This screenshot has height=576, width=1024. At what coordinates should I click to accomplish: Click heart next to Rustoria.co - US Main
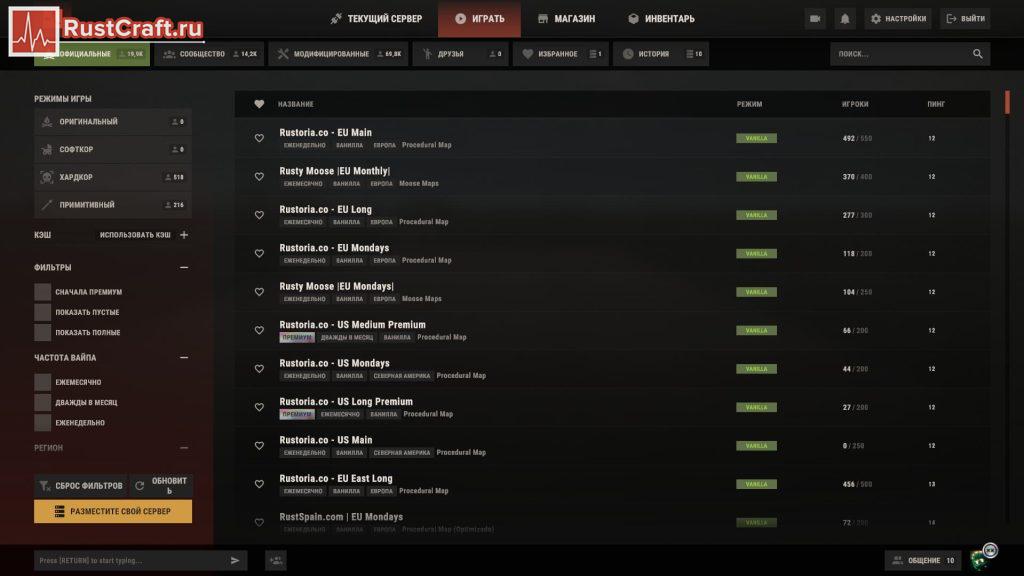coord(259,446)
